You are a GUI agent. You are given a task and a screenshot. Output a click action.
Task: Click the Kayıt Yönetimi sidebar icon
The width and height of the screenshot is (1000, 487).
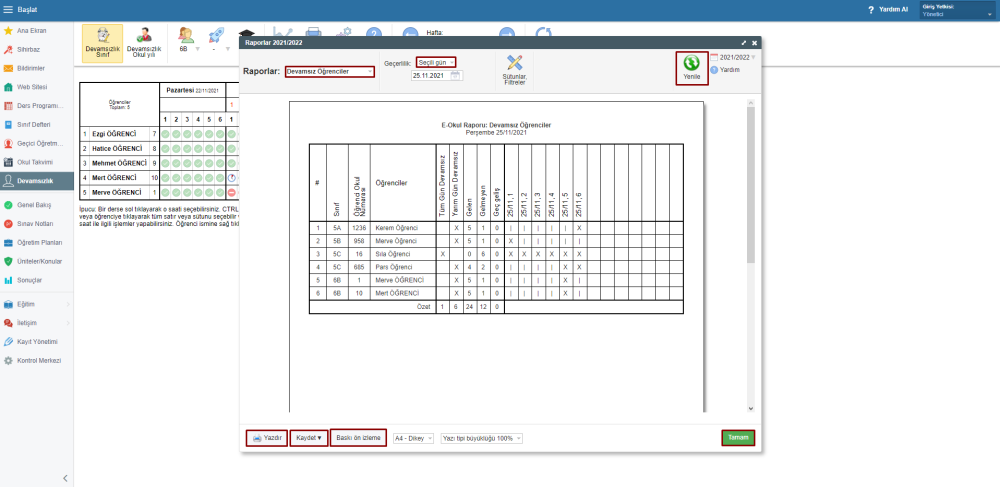[8, 342]
